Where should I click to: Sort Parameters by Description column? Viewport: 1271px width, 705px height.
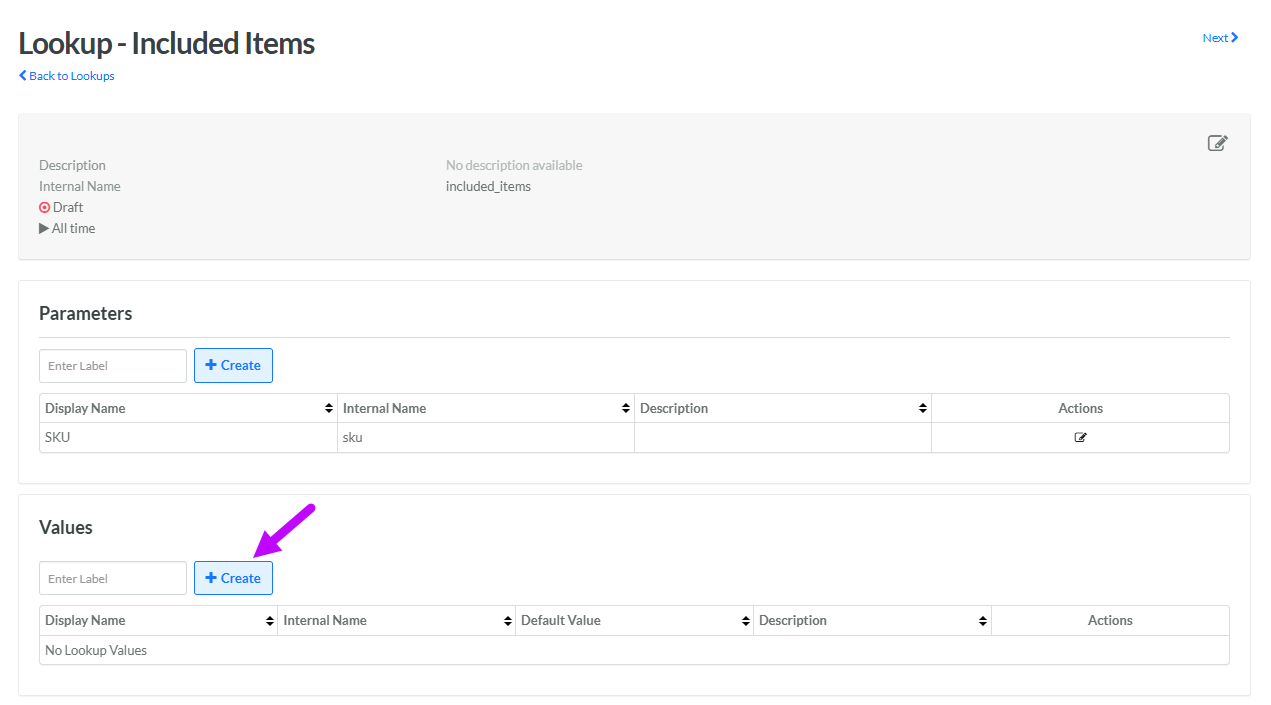pos(922,409)
